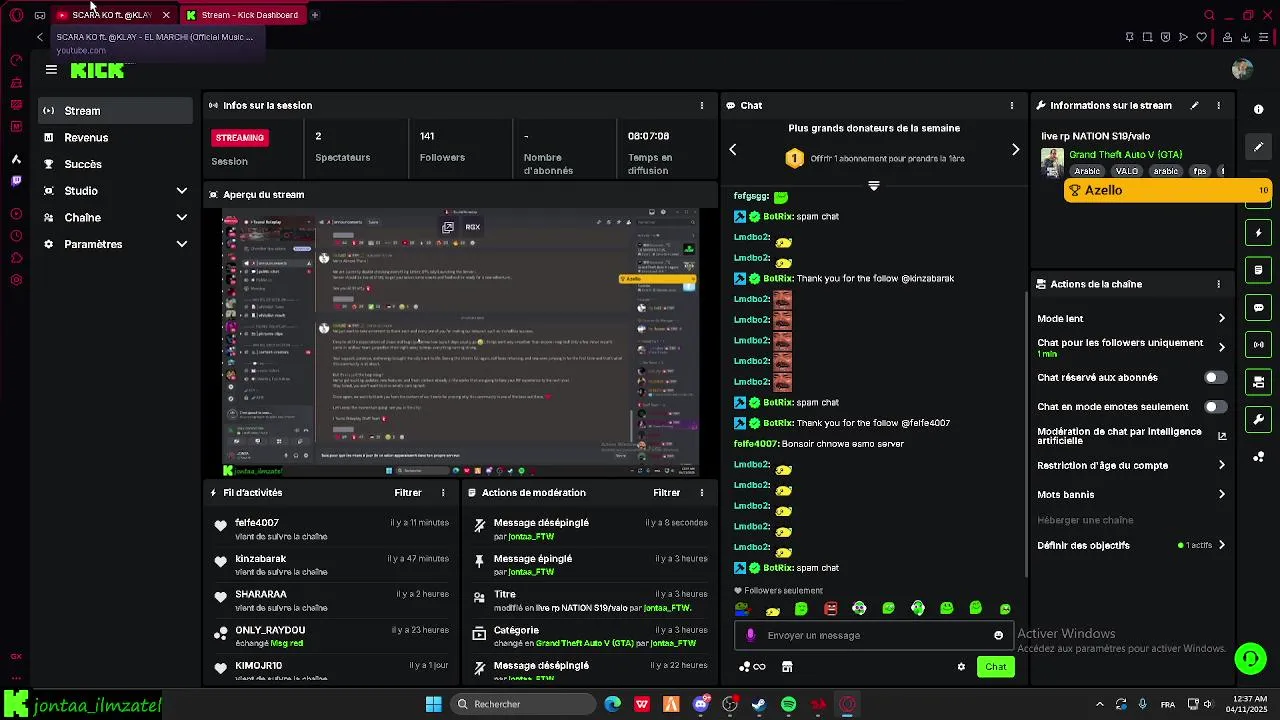The image size is (1280, 720).
Task: Click the Envoyer un message input field
Action: (x=875, y=635)
